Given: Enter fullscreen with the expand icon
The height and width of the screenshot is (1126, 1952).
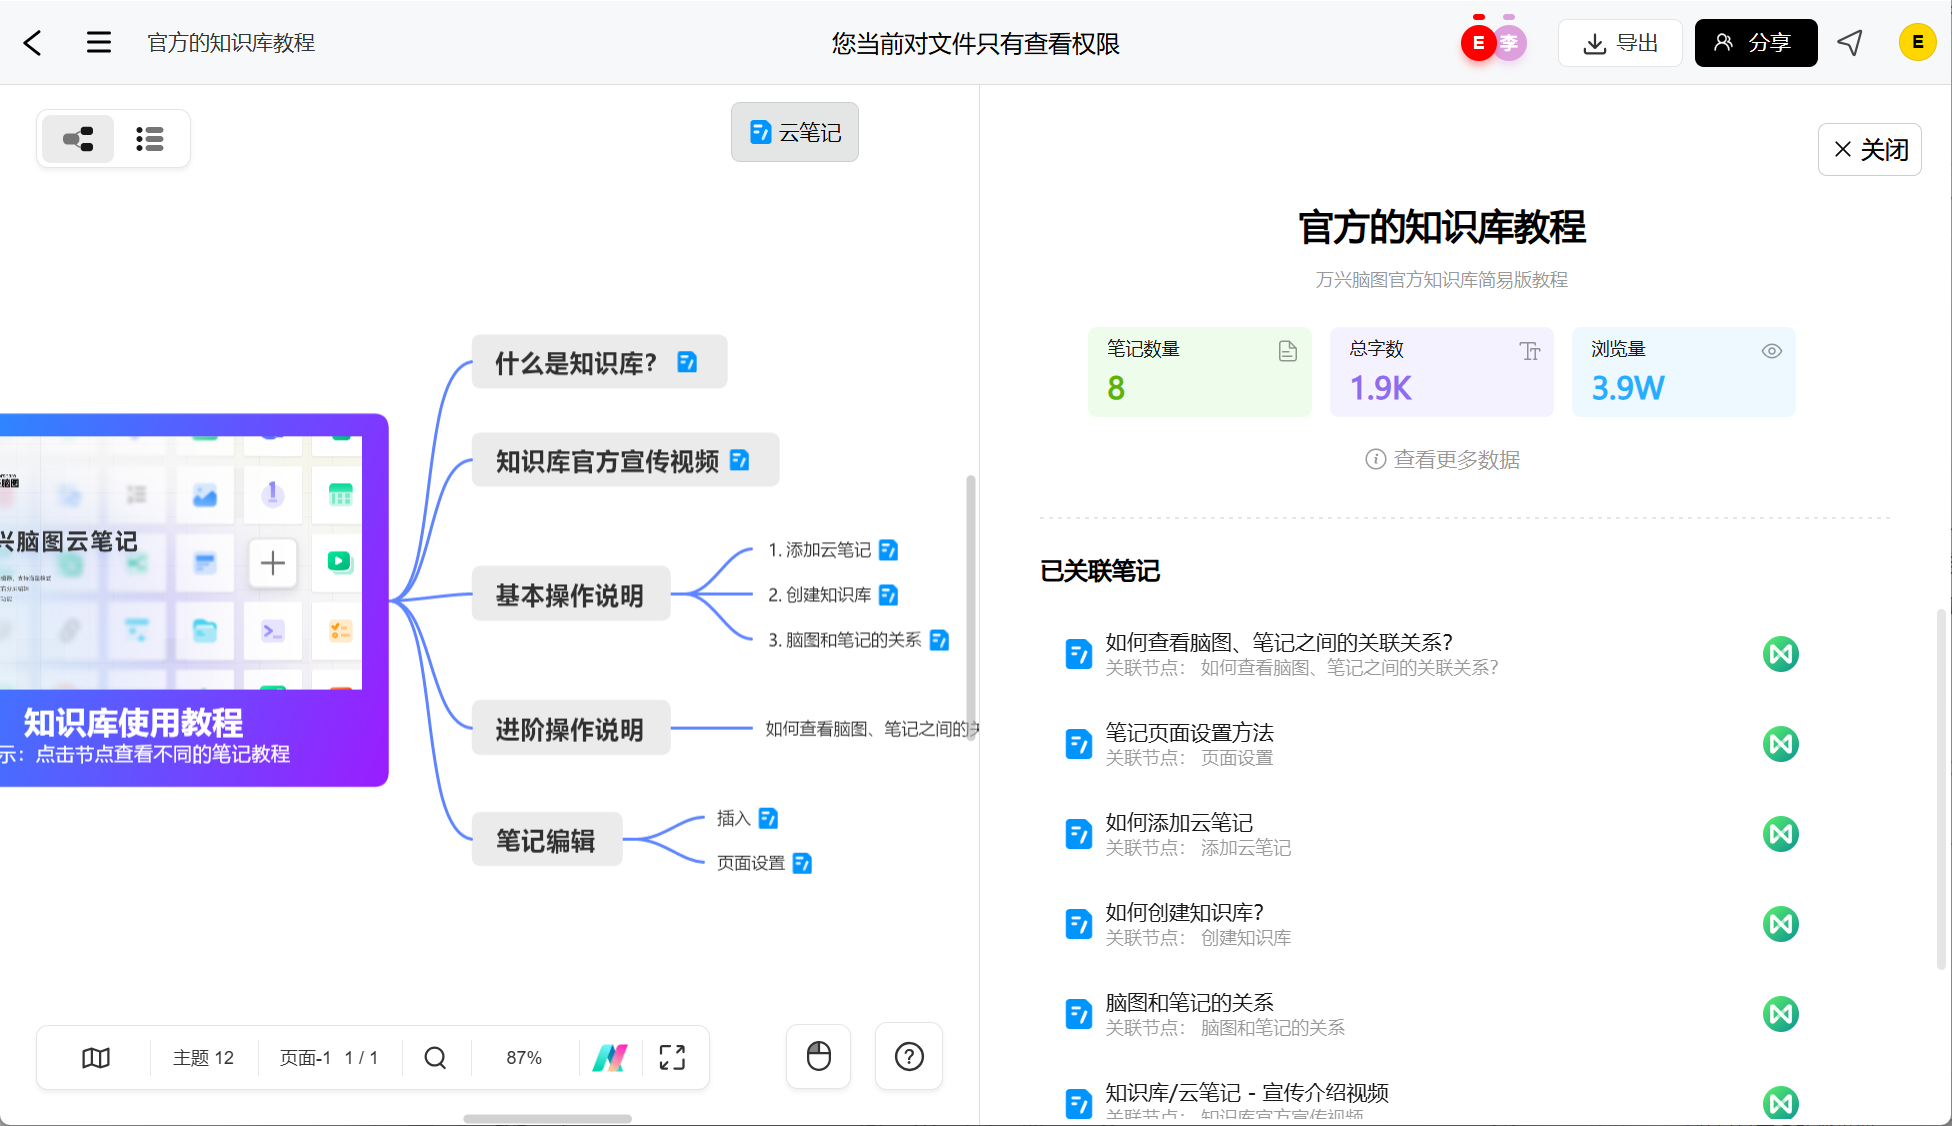Looking at the screenshot, I should tap(672, 1057).
